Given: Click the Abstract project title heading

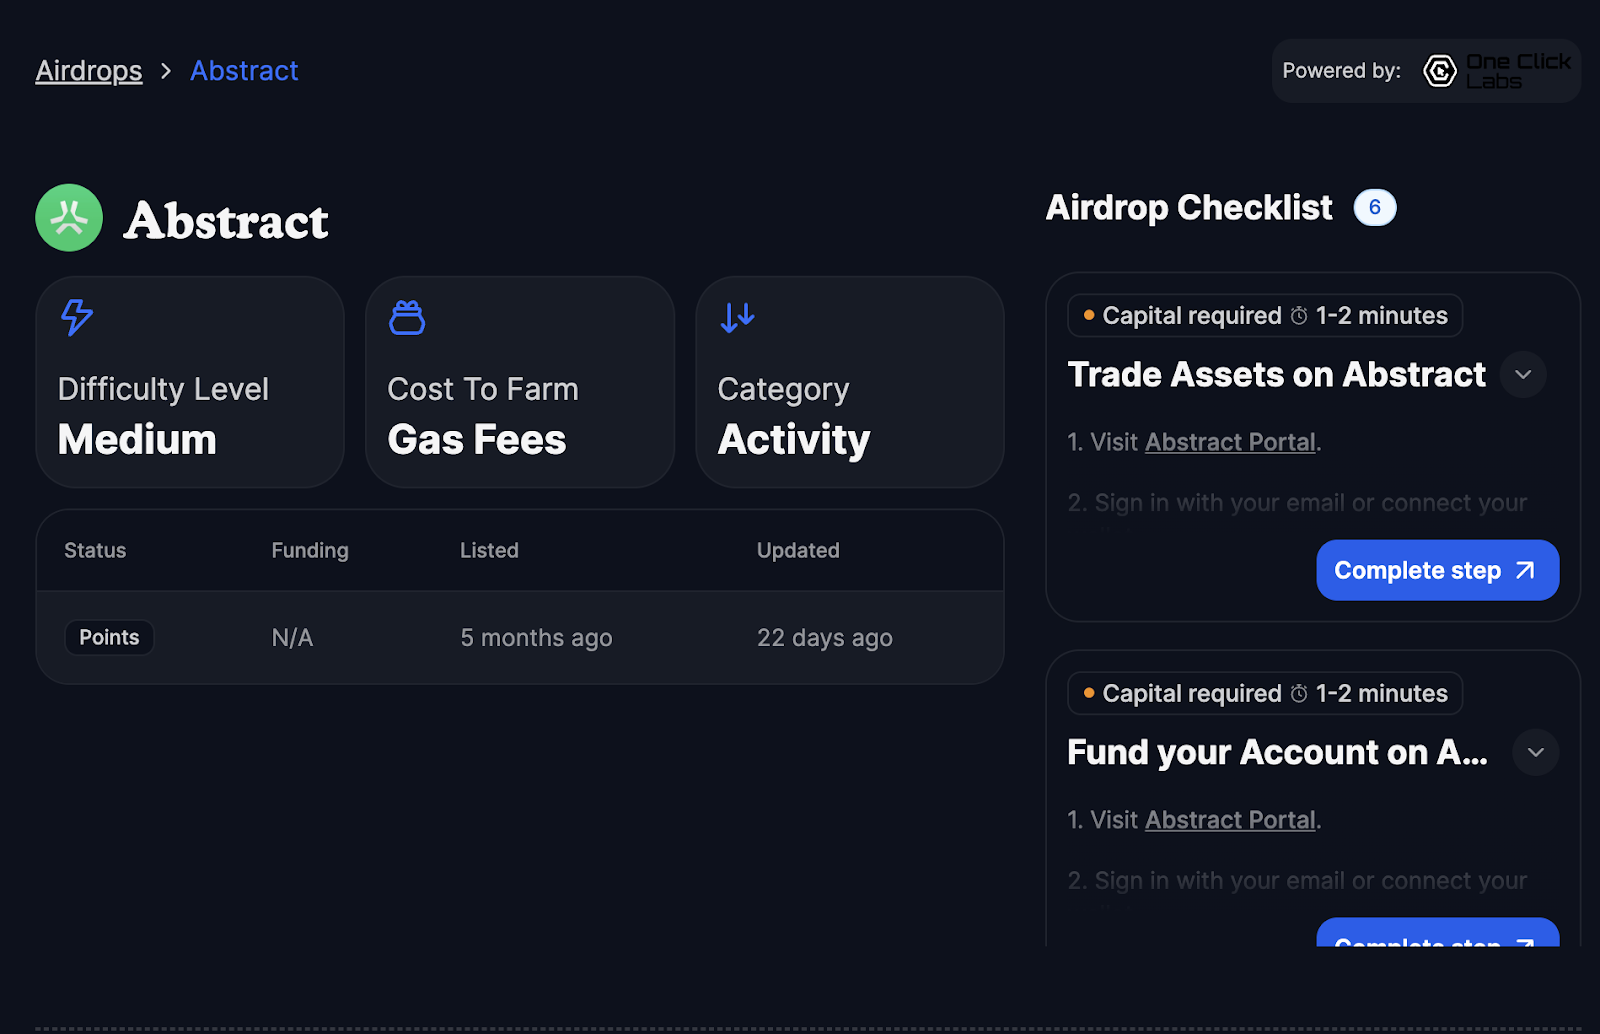Looking at the screenshot, I should (x=226, y=221).
